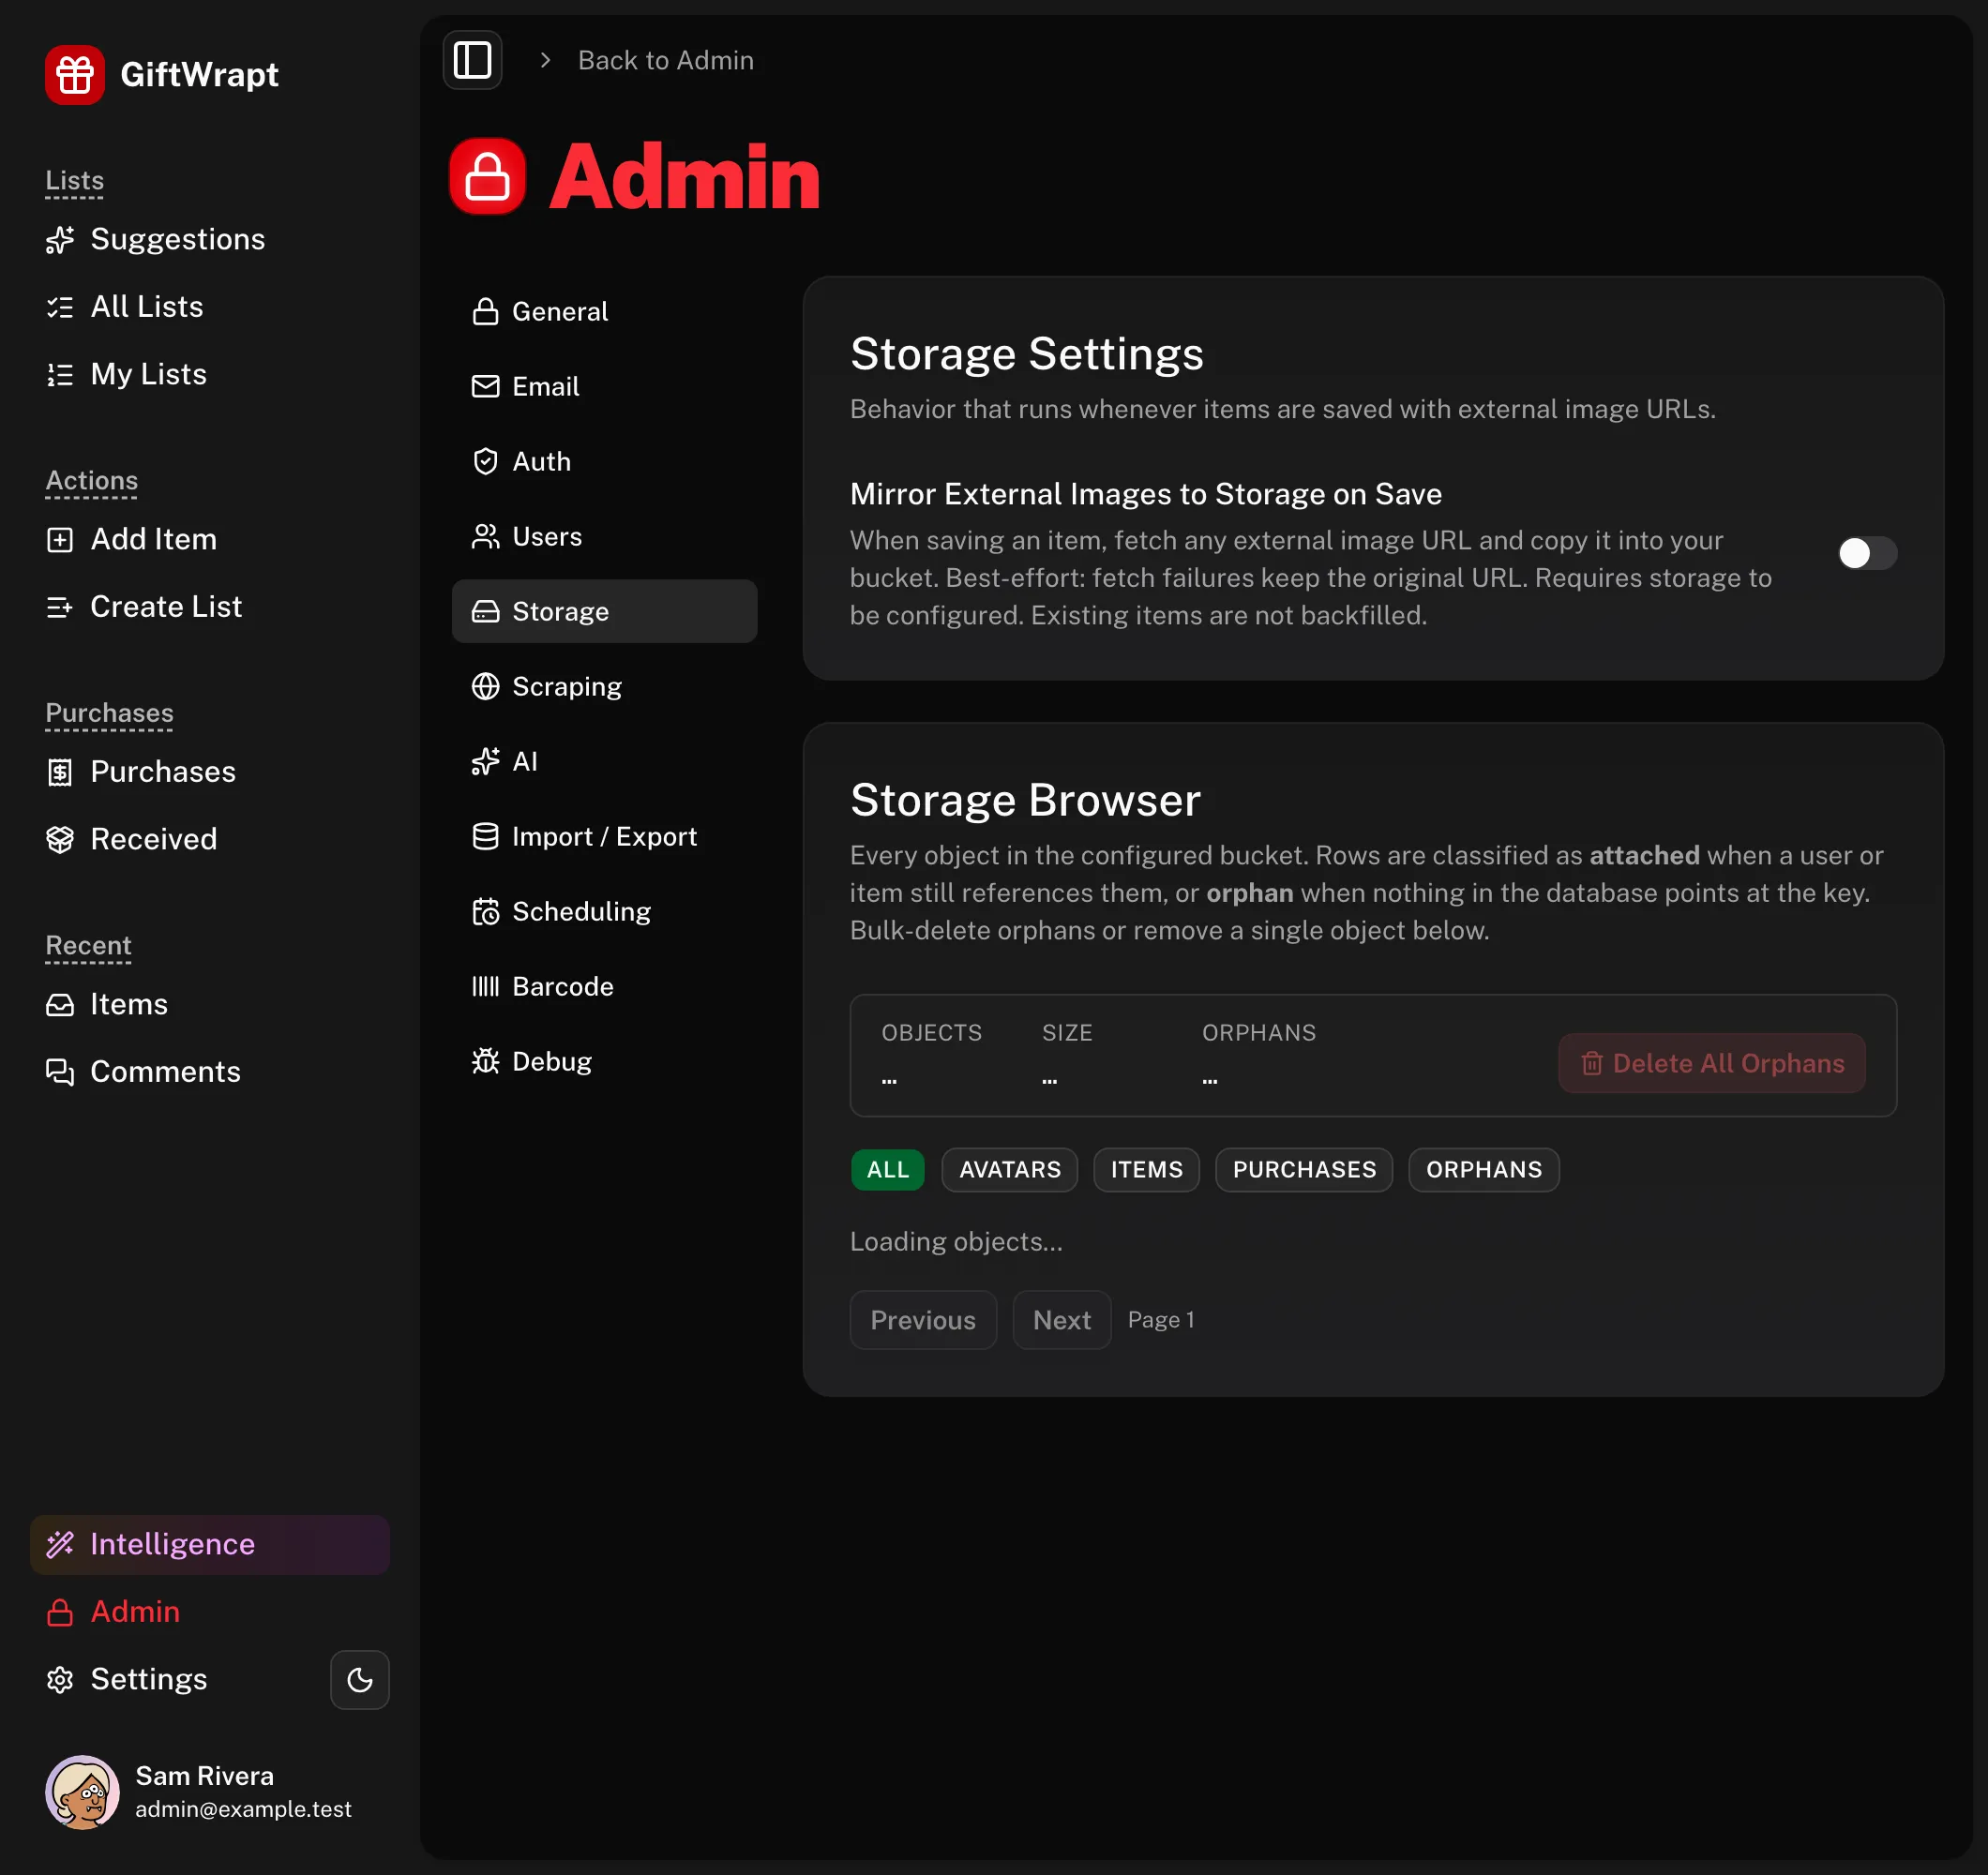Click the AI sparkle icon in admin nav

point(485,761)
